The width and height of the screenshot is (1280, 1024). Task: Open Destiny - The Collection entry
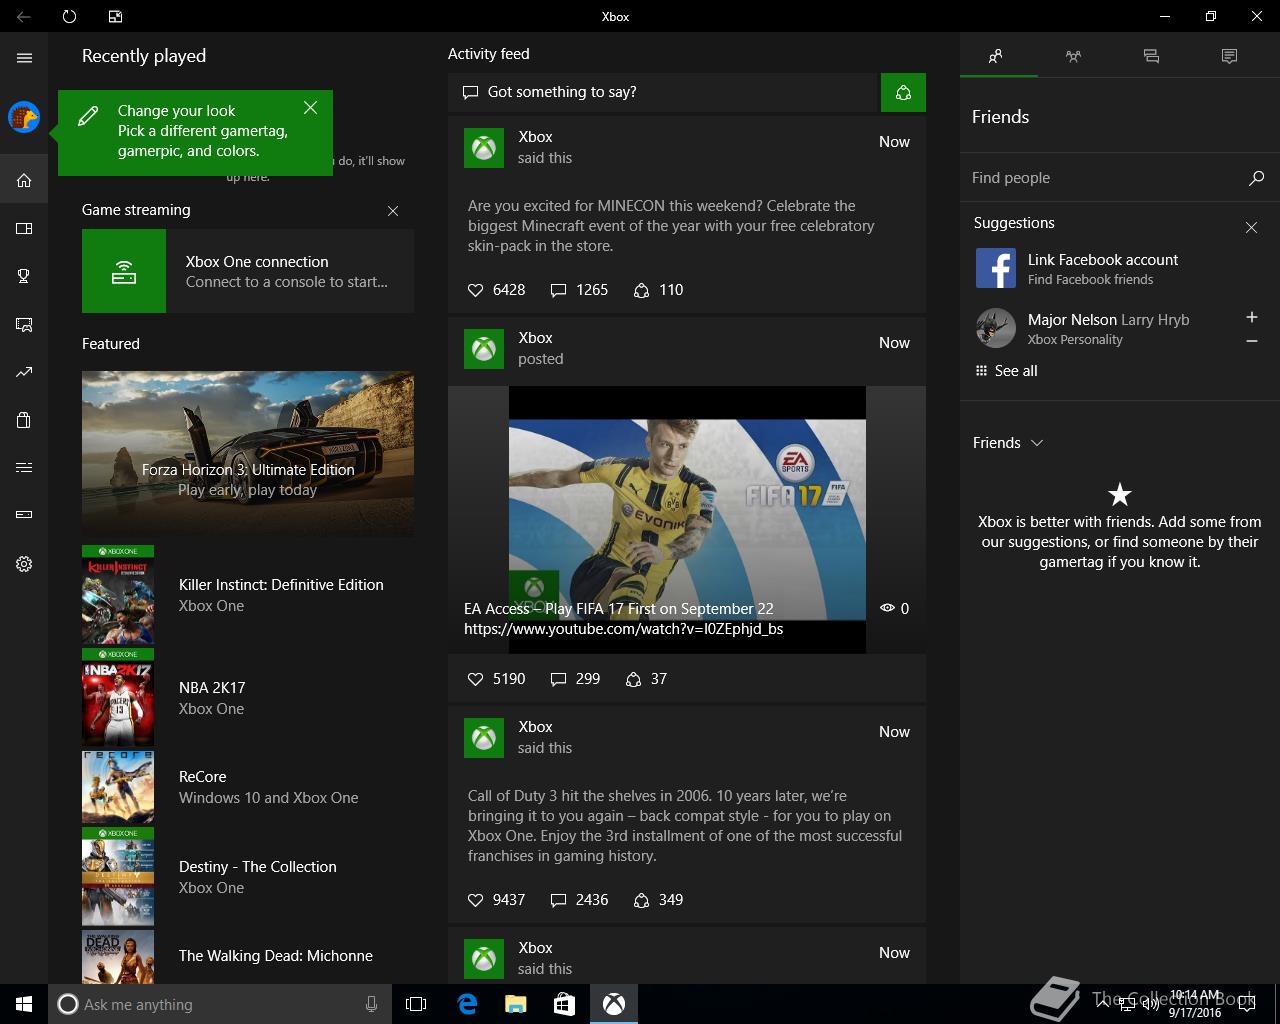click(248, 877)
